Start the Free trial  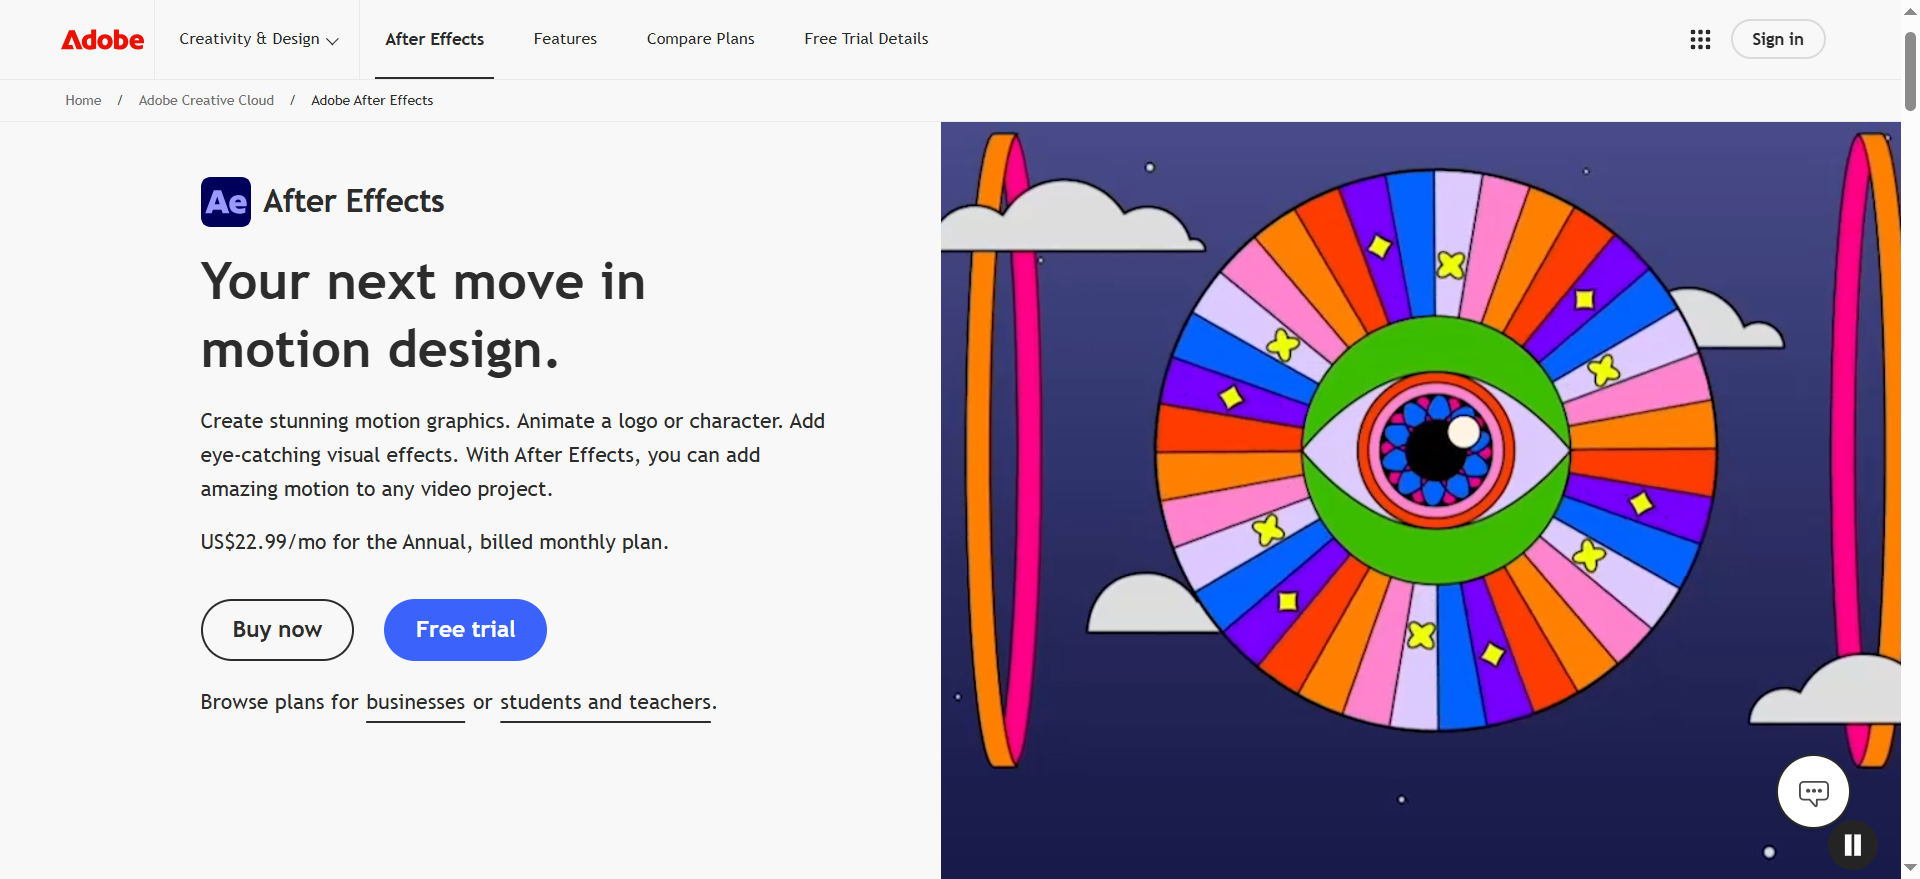click(x=465, y=630)
